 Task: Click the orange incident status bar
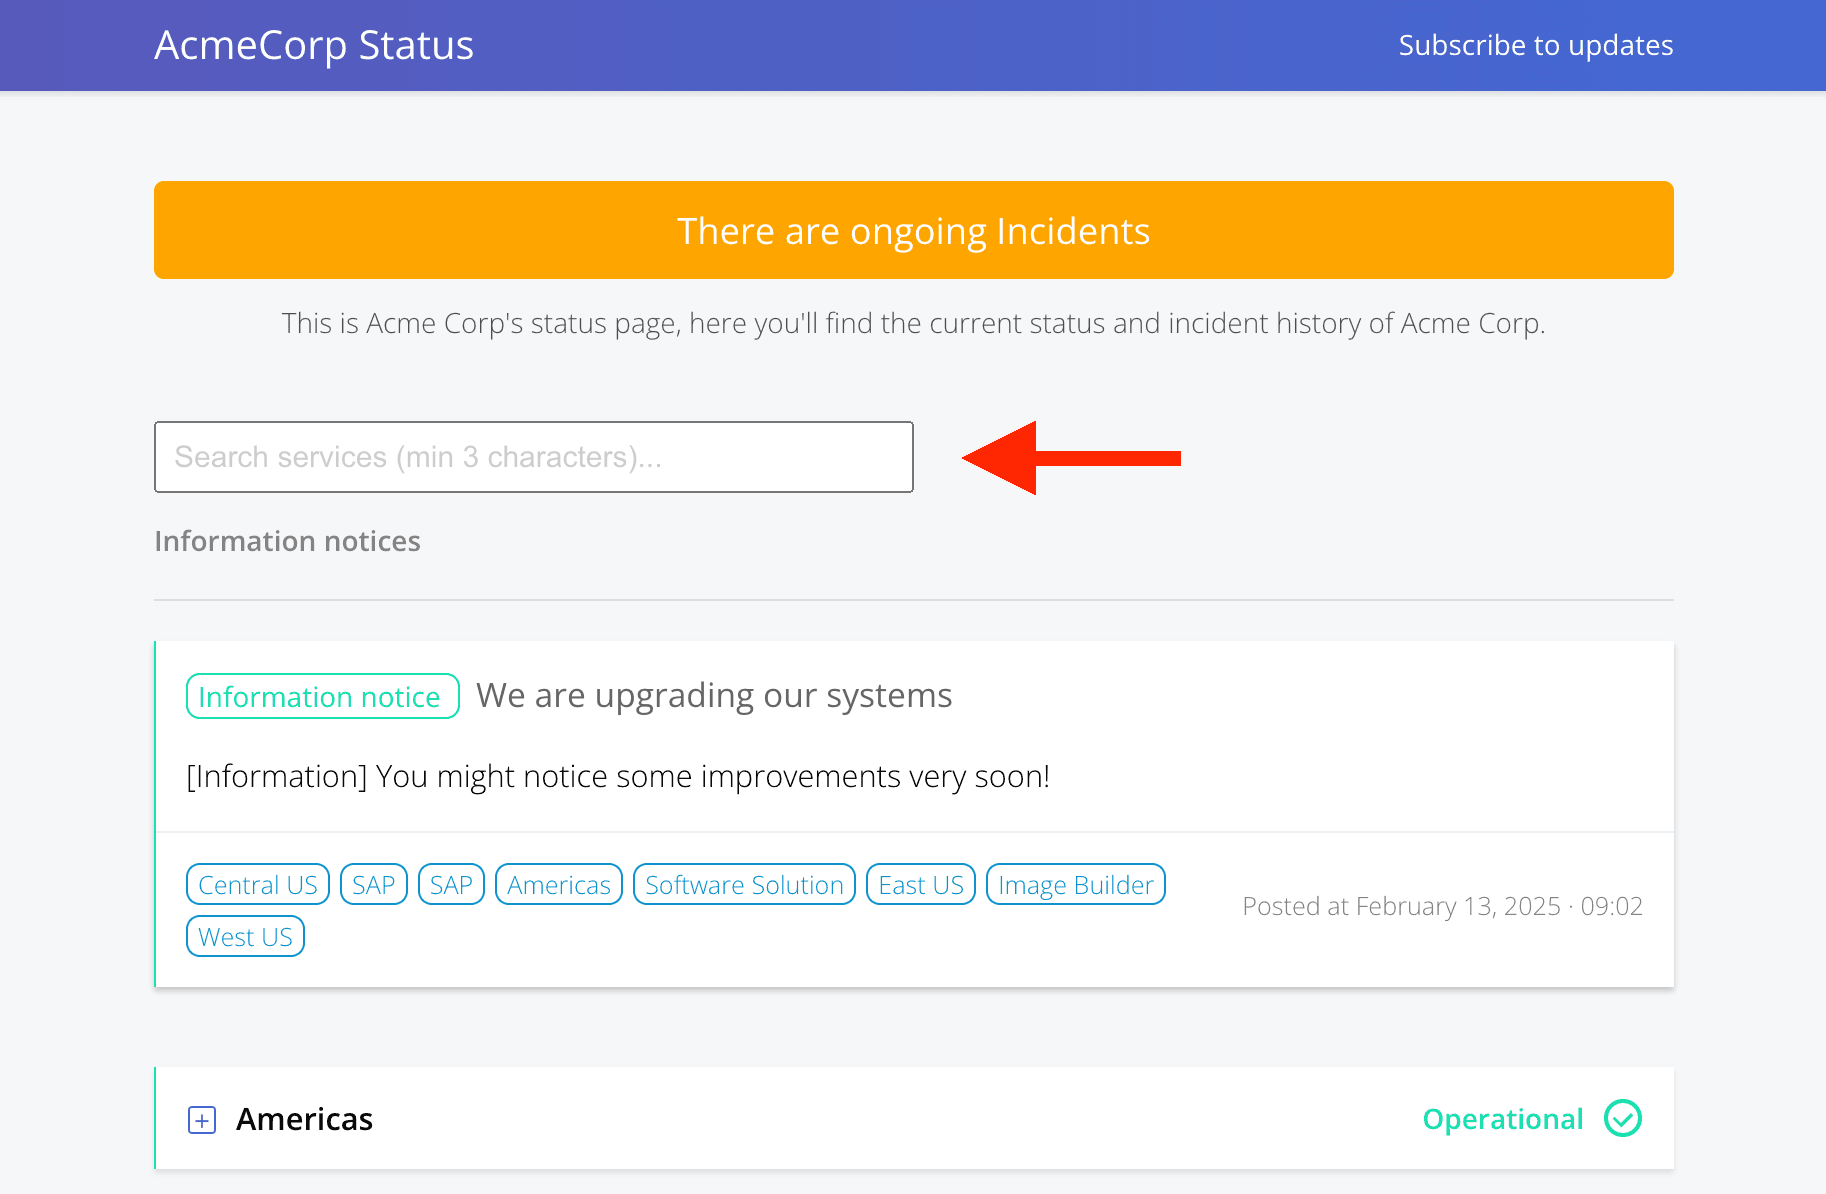913,230
